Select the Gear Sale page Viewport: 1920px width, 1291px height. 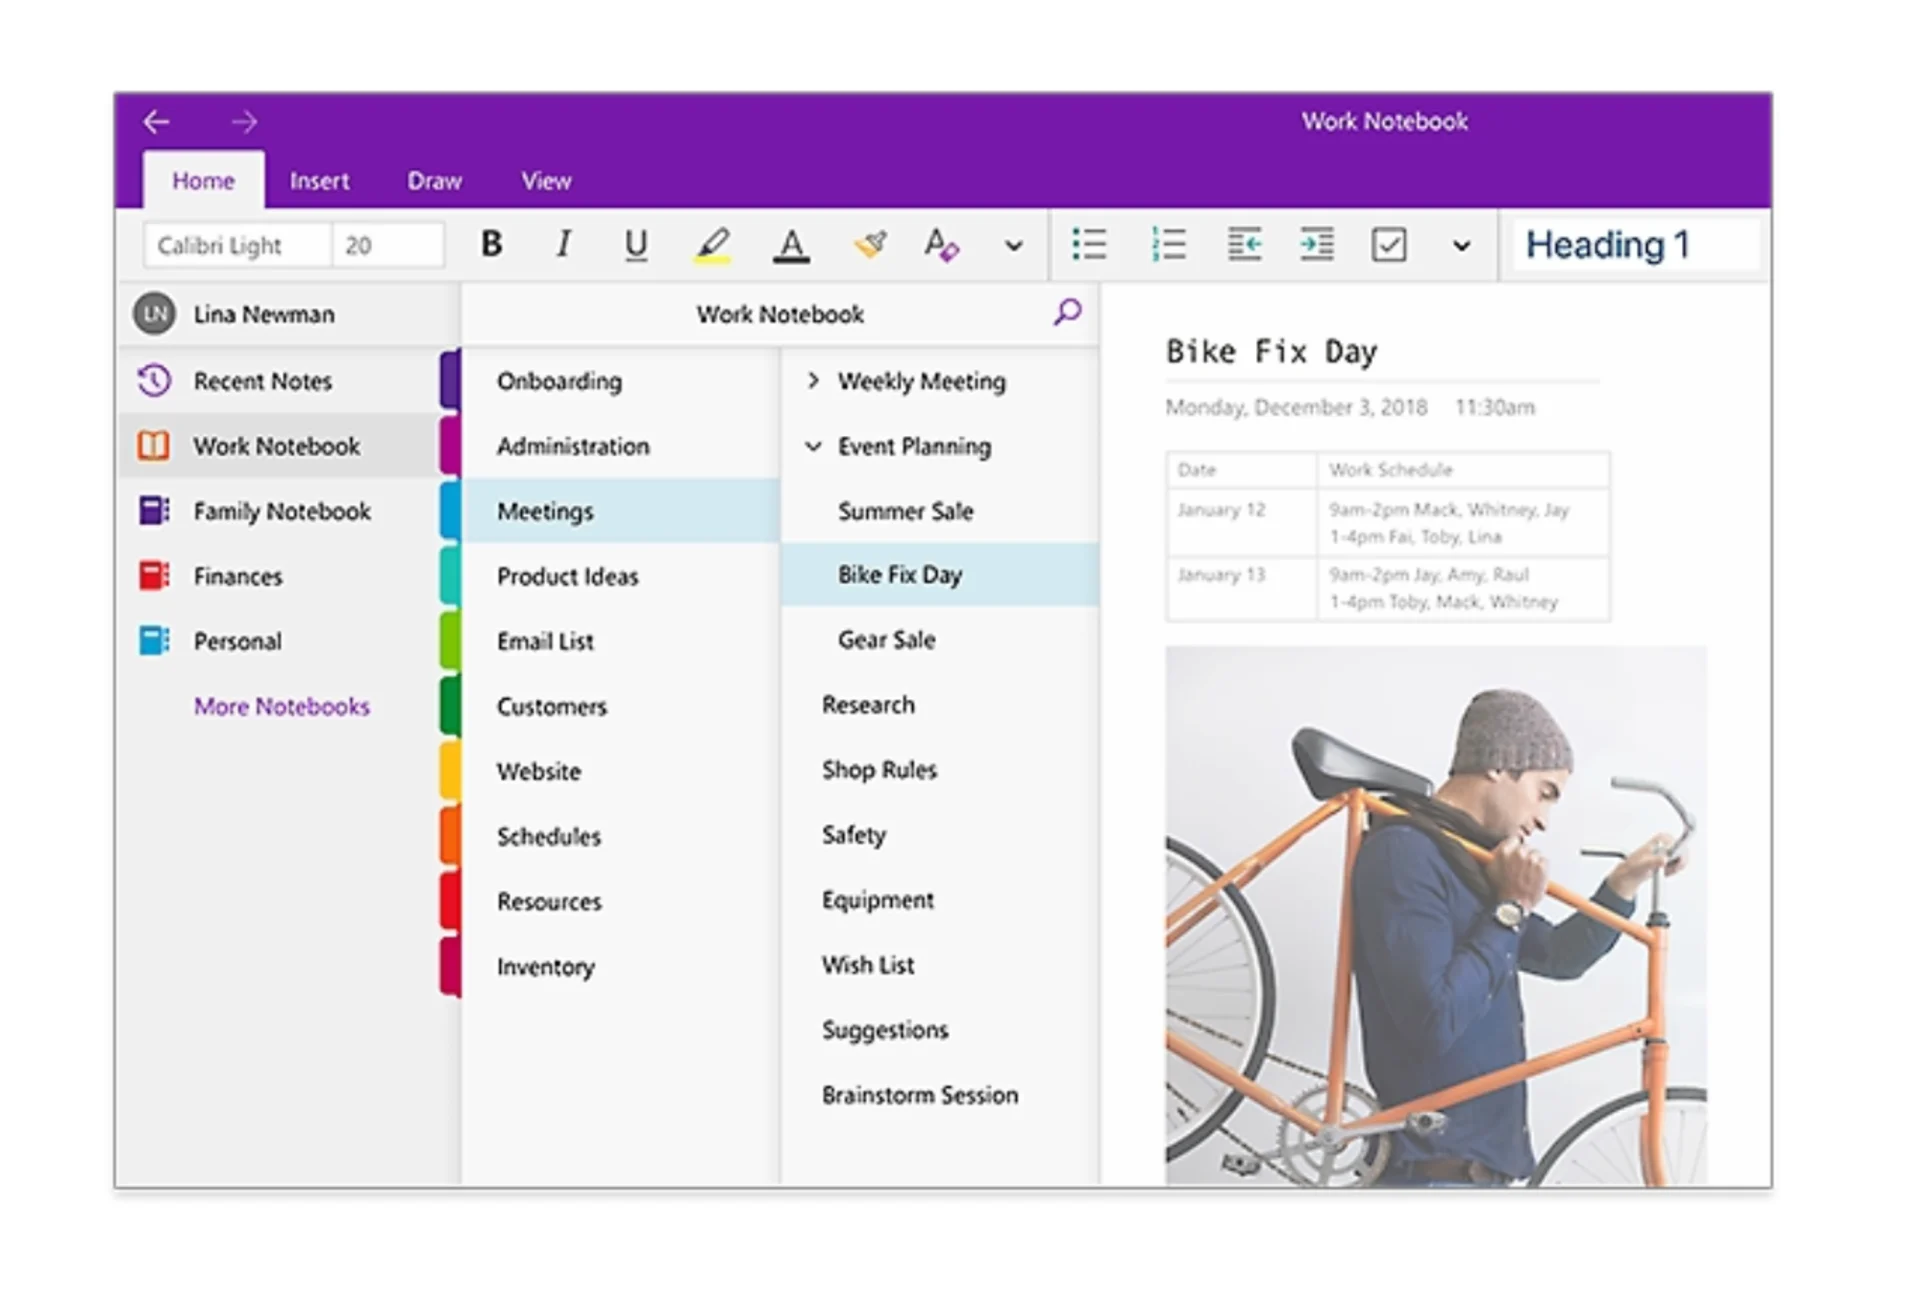coord(886,640)
